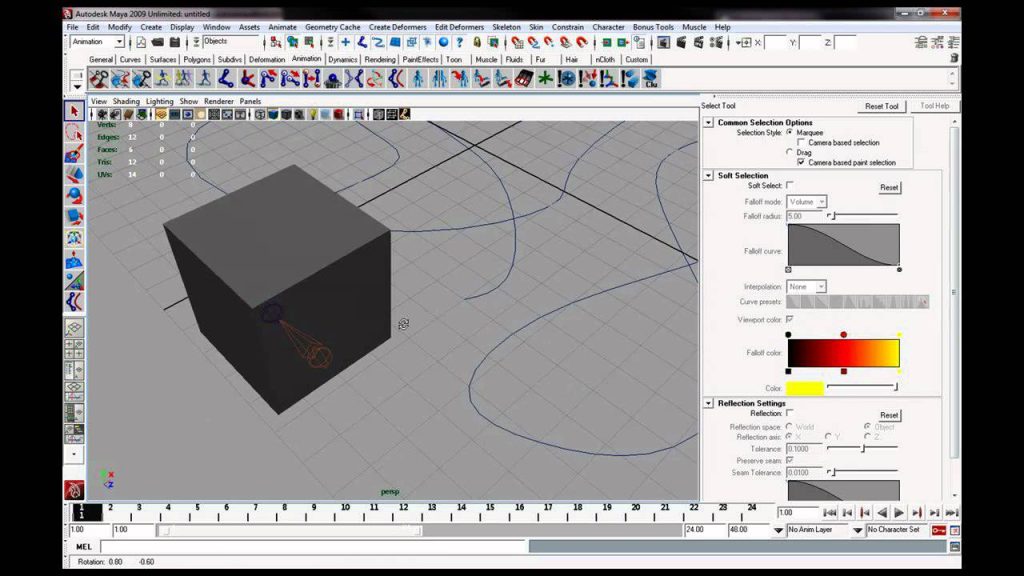This screenshot has width=1024, height=576.
Task: Click the save scene disk icon
Action: click(x=174, y=42)
